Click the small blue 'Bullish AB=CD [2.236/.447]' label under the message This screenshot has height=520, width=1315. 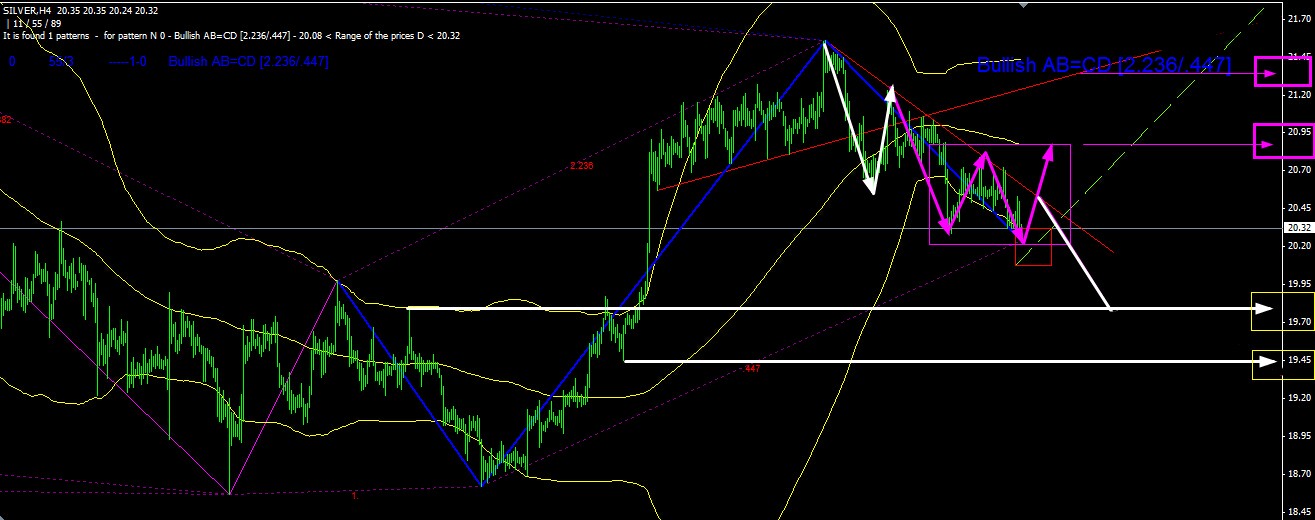pos(248,62)
